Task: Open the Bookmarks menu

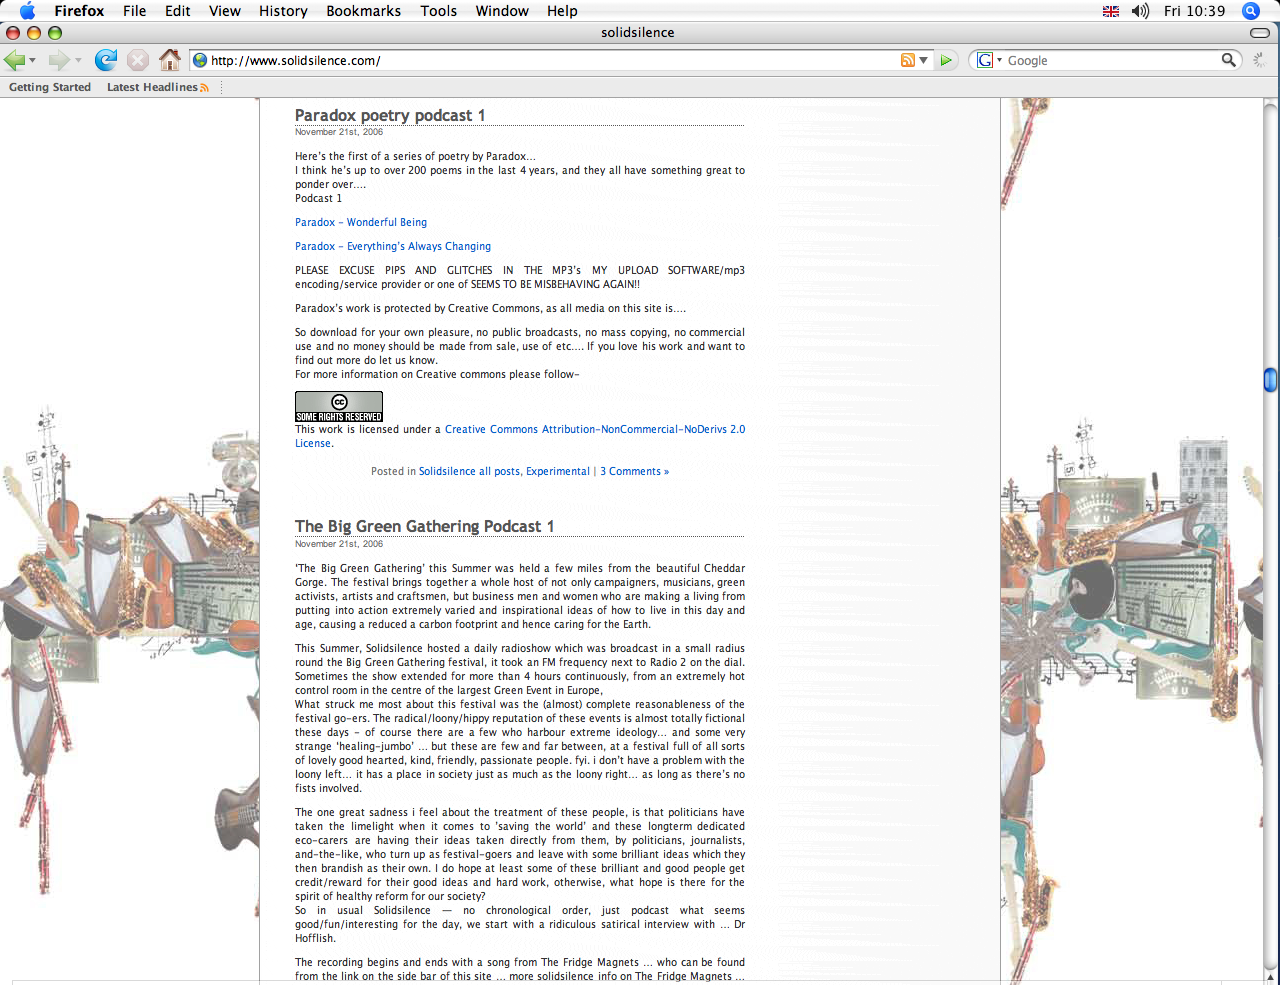Action: tap(363, 11)
